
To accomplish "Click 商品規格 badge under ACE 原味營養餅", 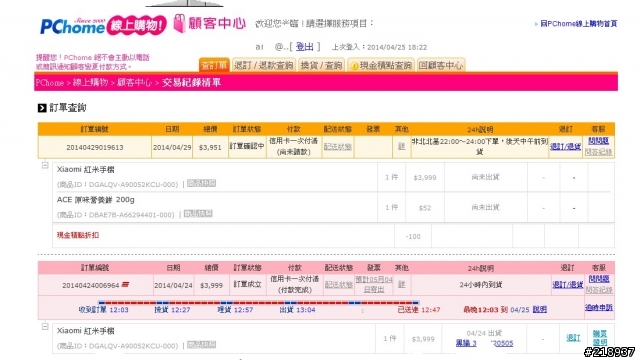I will click(x=198, y=213).
